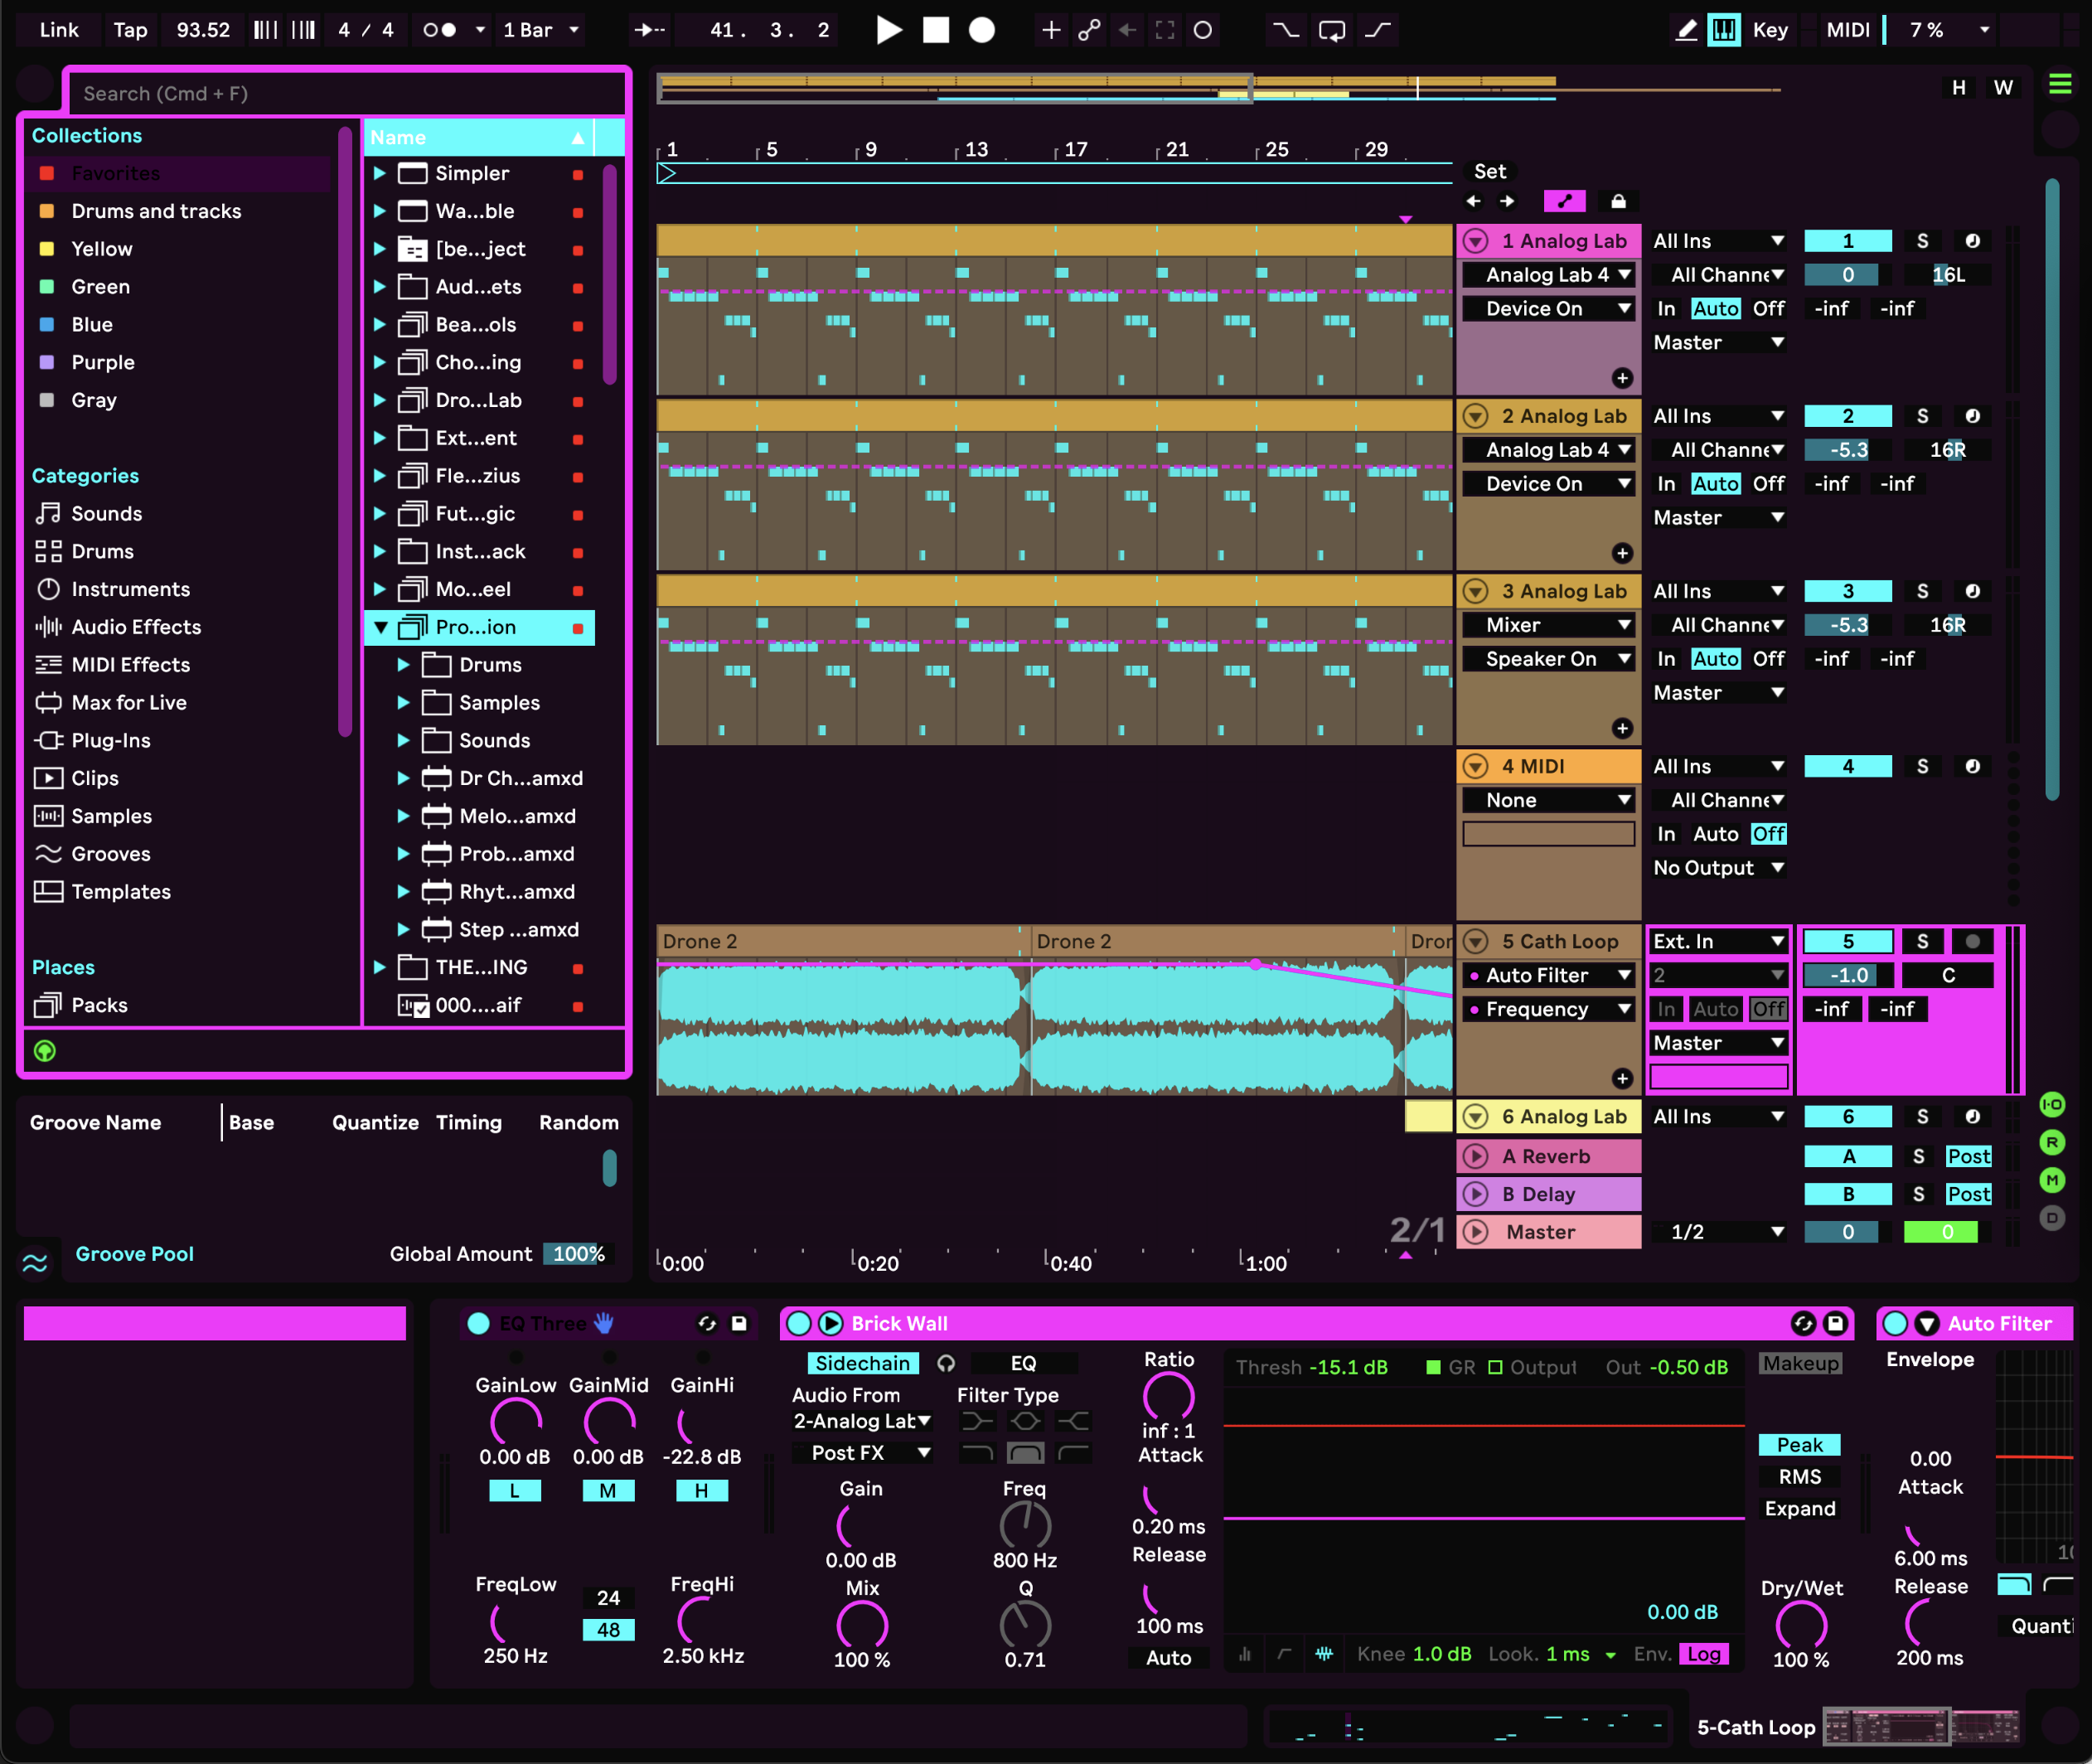Click the Play button in transport
Viewport: 2092px width, 1764px height.
(x=888, y=30)
